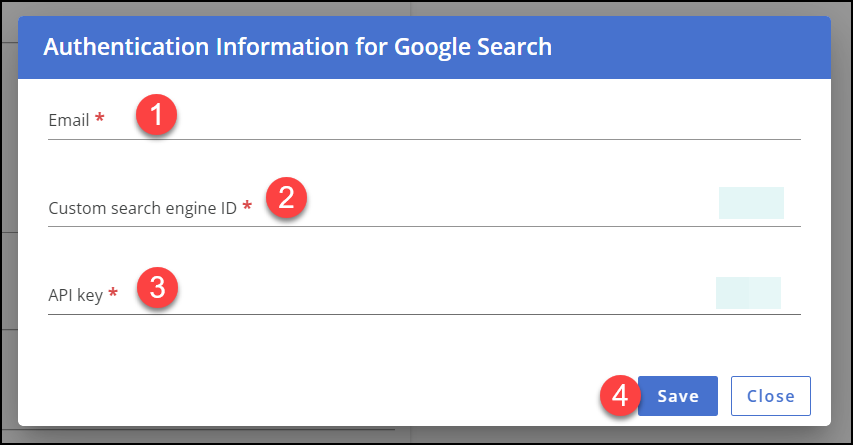Click the asterisk after Custom search engine ID
This screenshot has width=853, height=445.
(247, 208)
